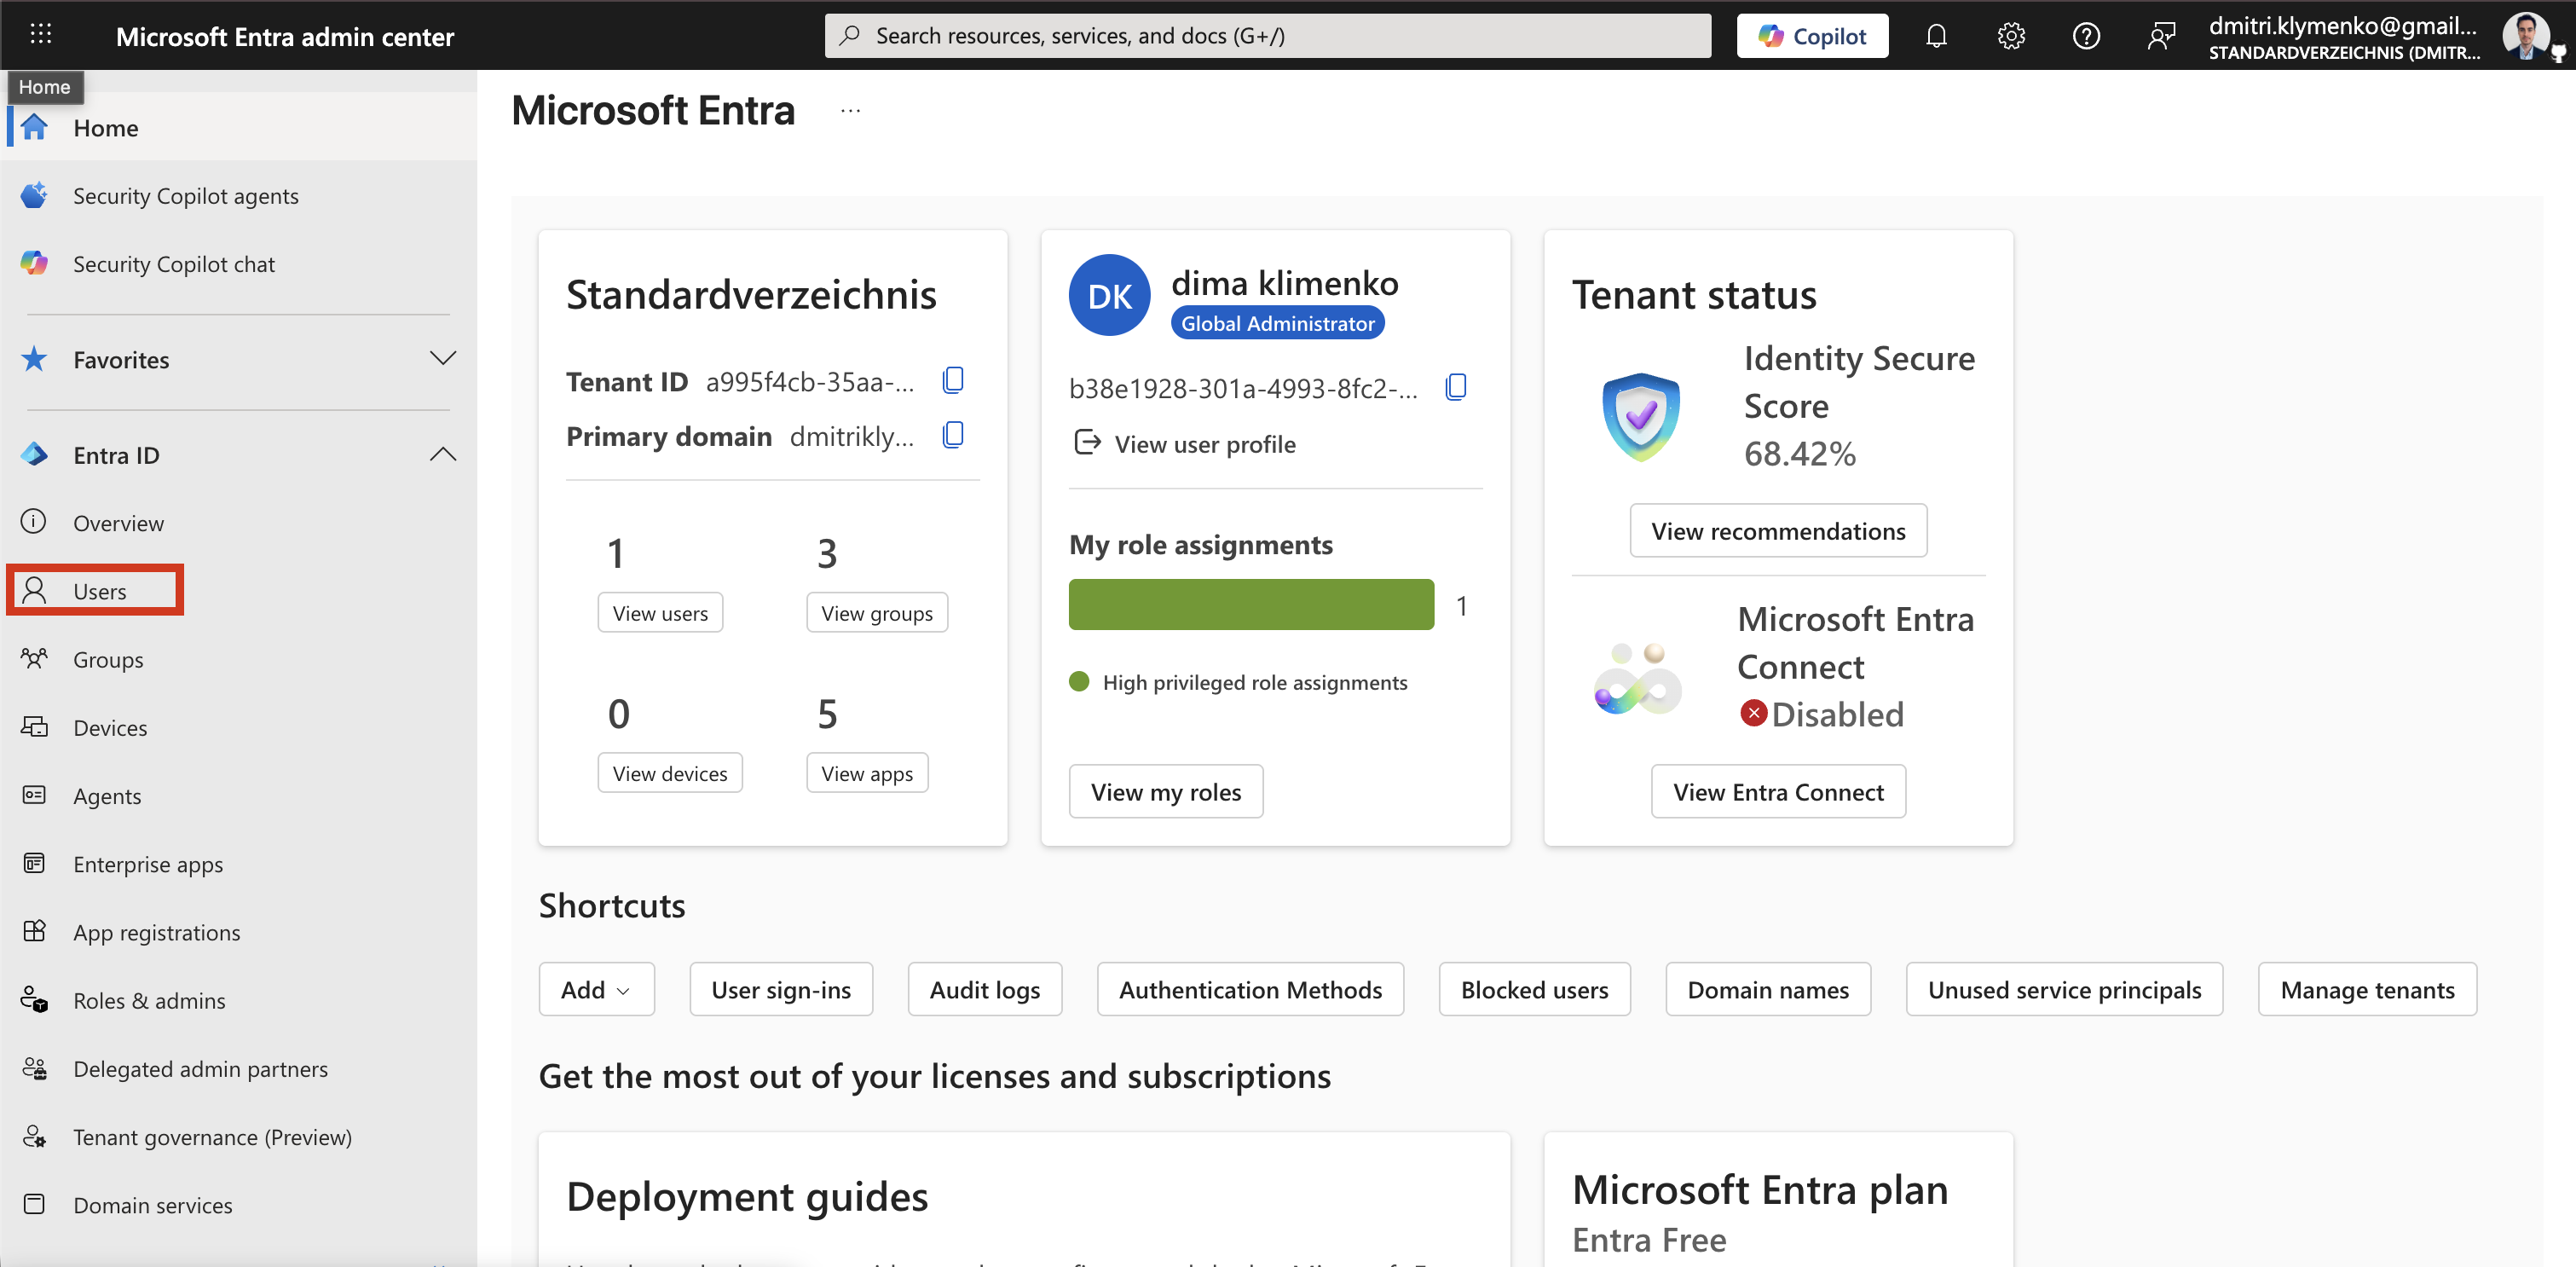Click the Security Copilot chat icon
The image size is (2576, 1267).
[34, 263]
